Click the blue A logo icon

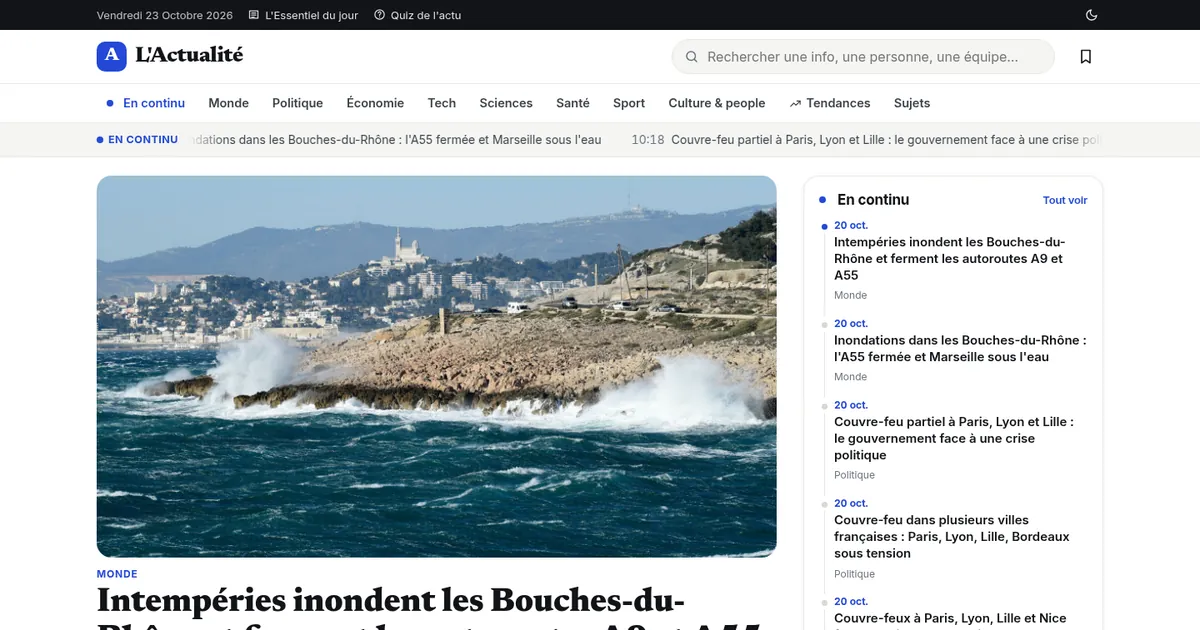pyautogui.click(x=111, y=56)
